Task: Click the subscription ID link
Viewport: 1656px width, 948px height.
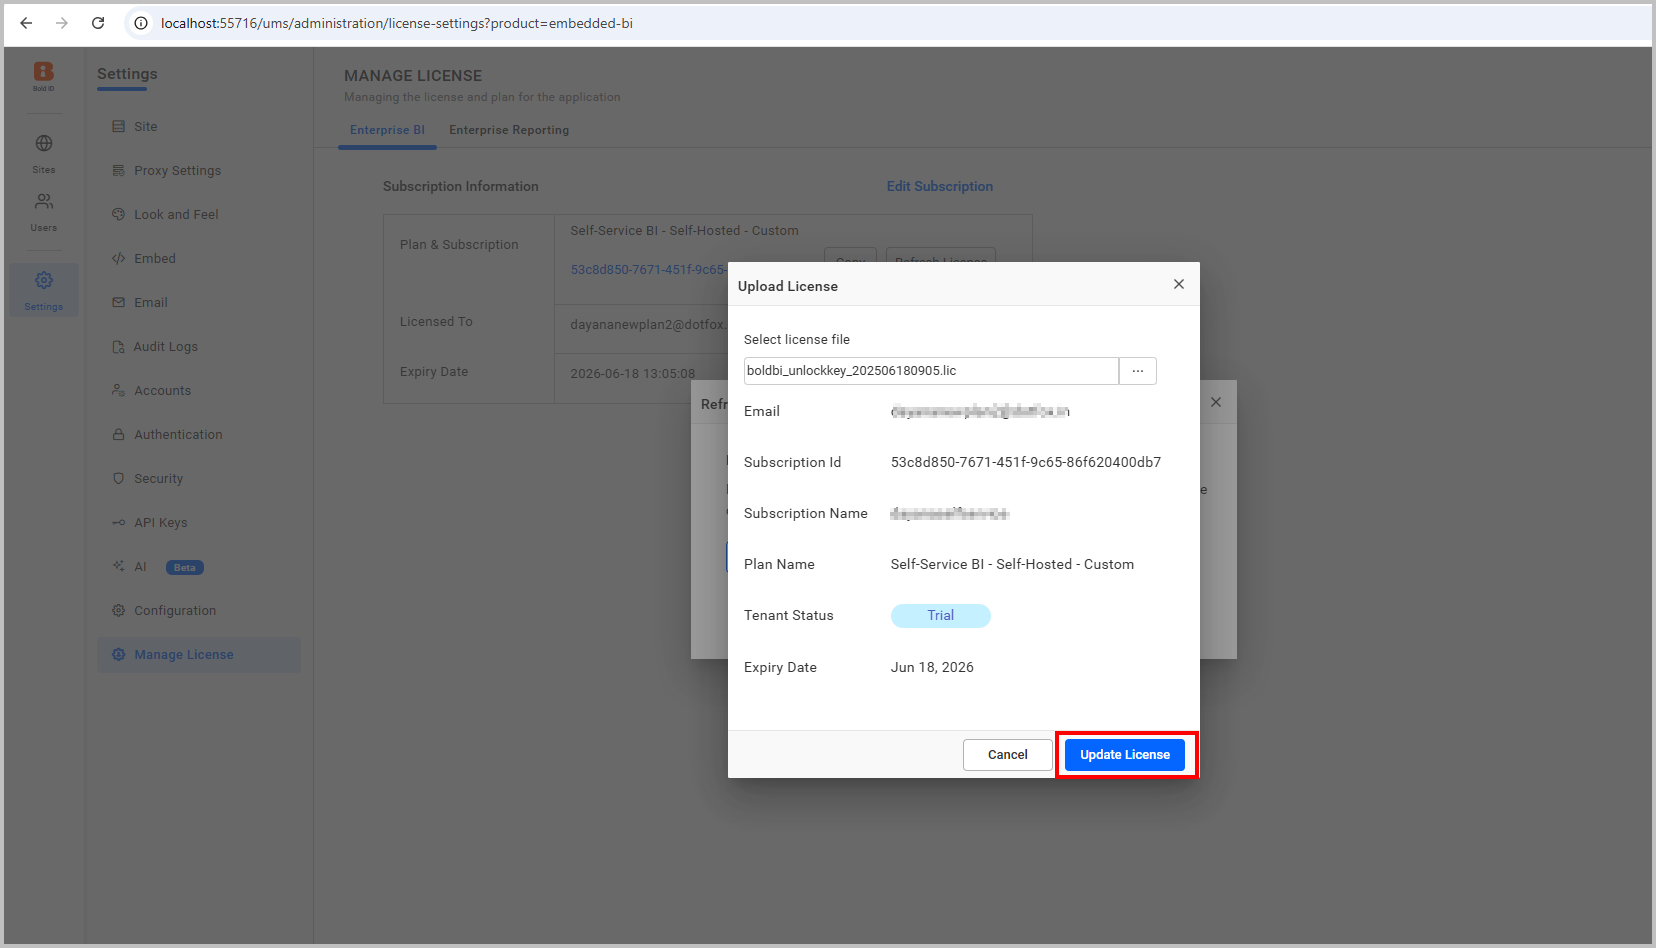Action: coord(647,269)
